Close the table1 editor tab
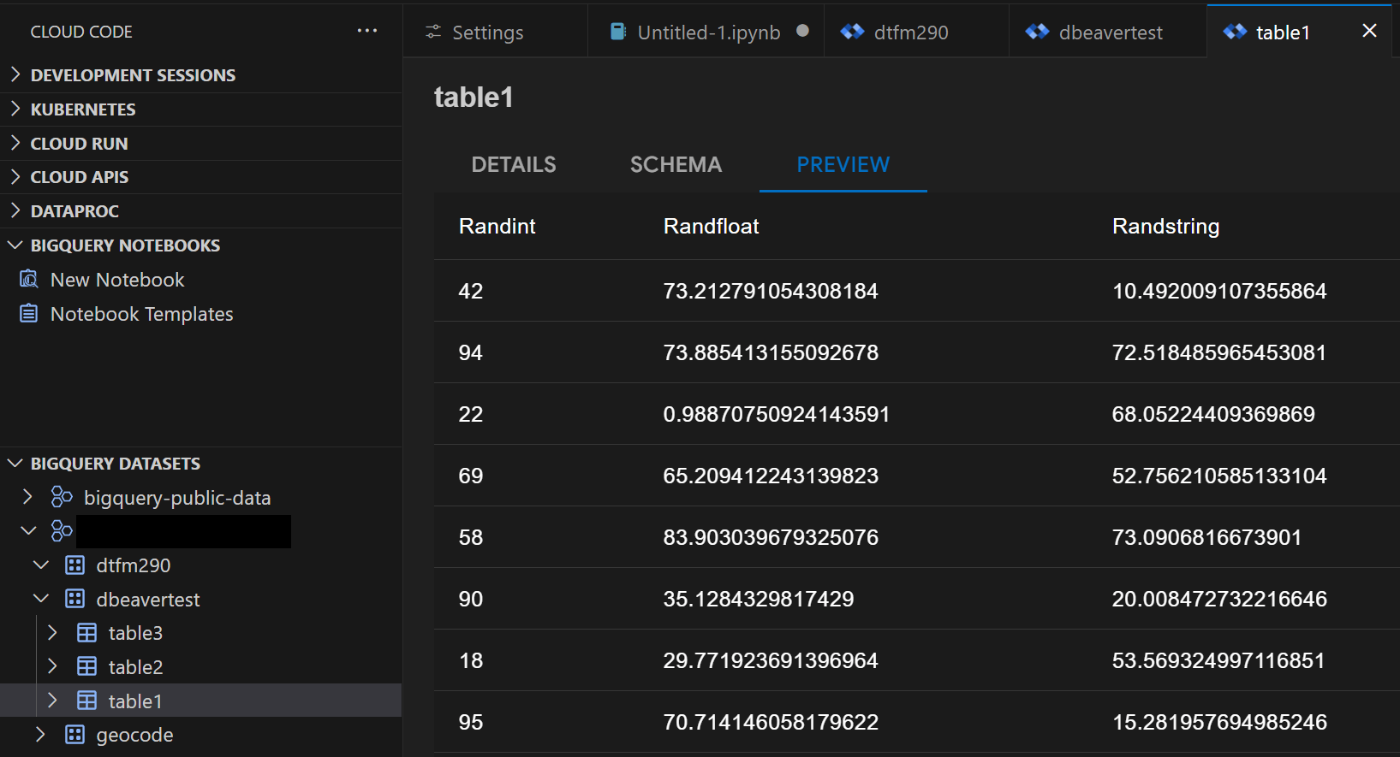This screenshot has height=757, width=1400. 1369,31
